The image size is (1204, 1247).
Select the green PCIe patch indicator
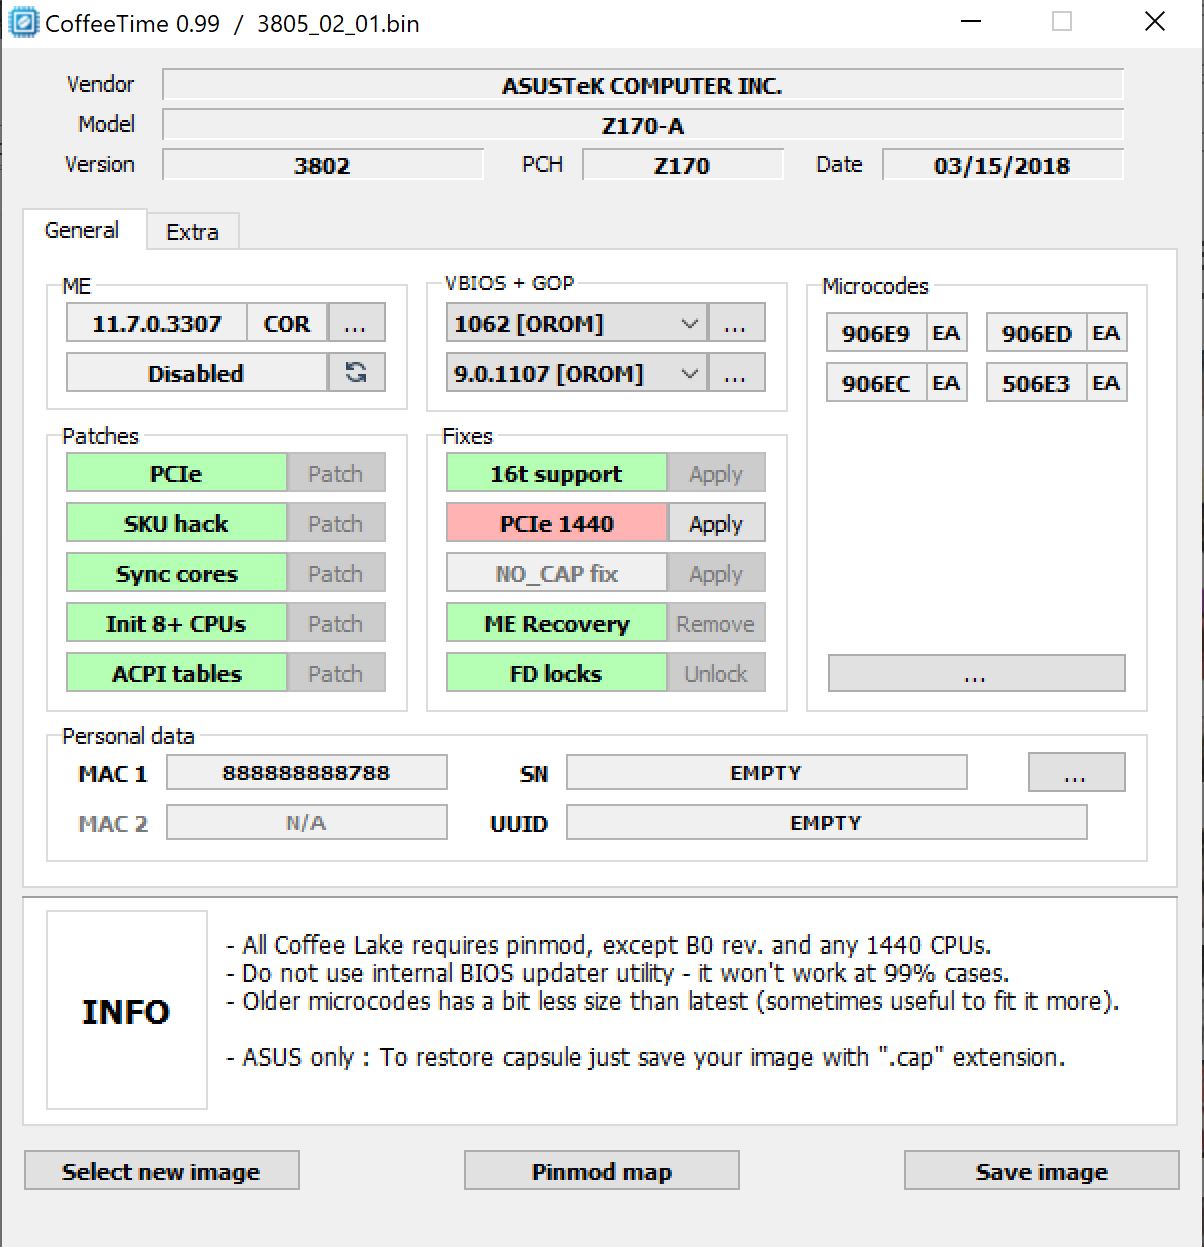176,473
